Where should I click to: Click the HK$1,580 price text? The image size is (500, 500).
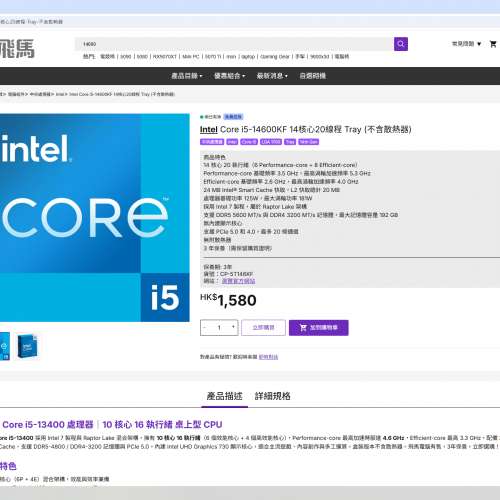(228, 300)
